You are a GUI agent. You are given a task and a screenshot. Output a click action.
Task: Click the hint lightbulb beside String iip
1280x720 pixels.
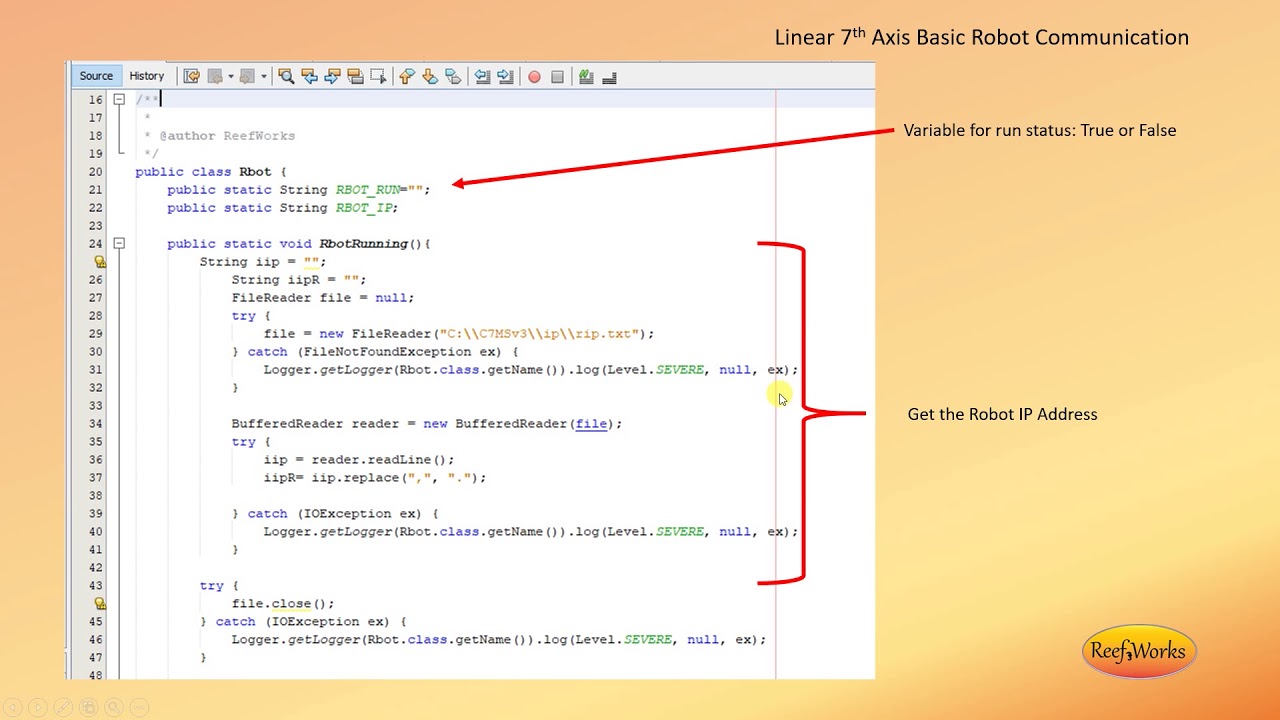(x=99, y=261)
